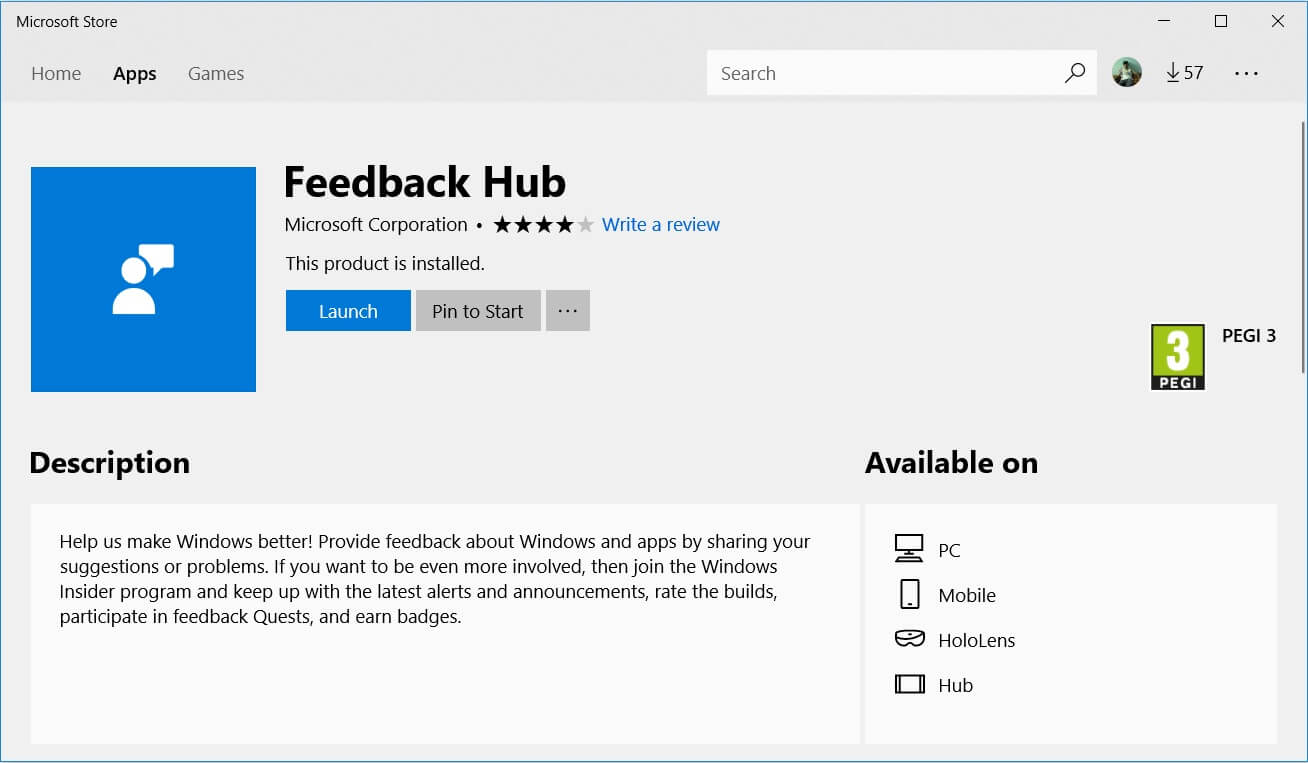The image size is (1308, 763).
Task: Open the Feedback Hub app tile
Action: 143,278
